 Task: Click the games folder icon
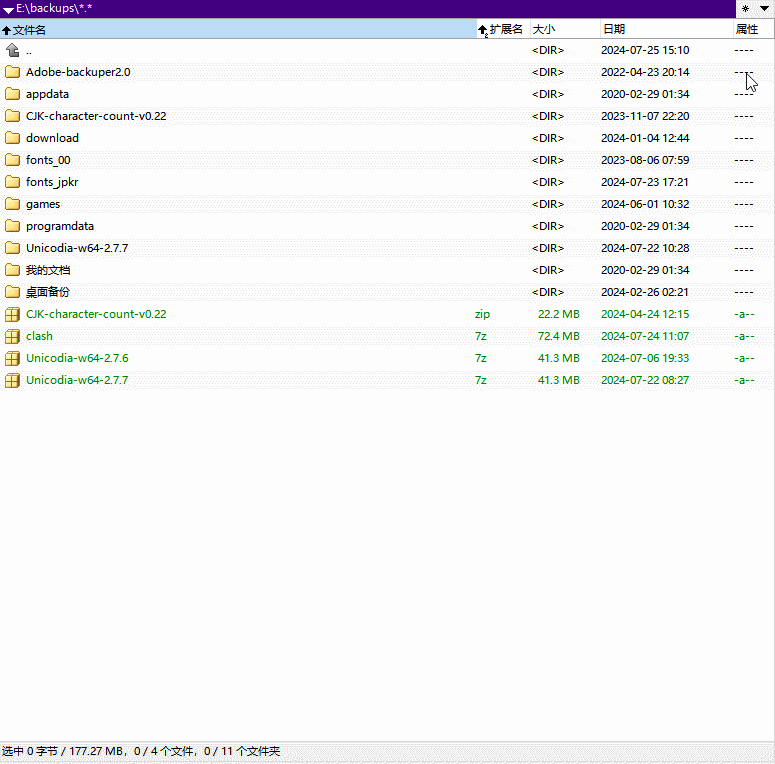click(x=12, y=204)
